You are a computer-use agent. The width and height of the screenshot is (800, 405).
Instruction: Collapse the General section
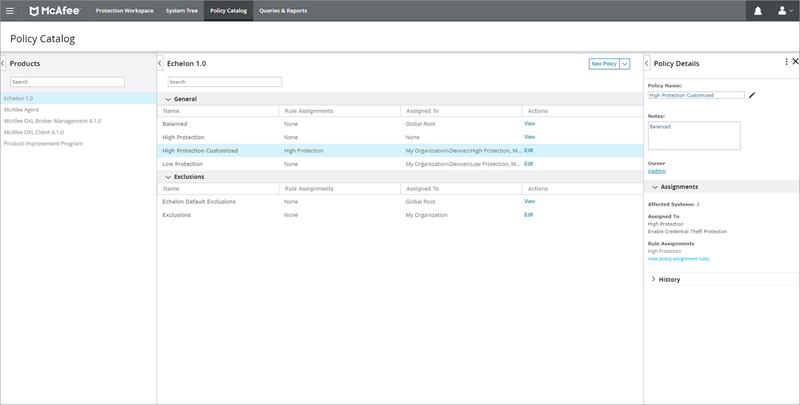click(168, 99)
